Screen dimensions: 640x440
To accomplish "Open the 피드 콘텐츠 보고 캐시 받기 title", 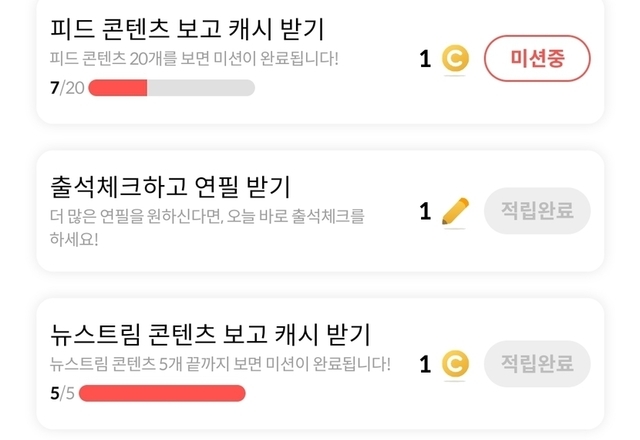I will 187,29.
